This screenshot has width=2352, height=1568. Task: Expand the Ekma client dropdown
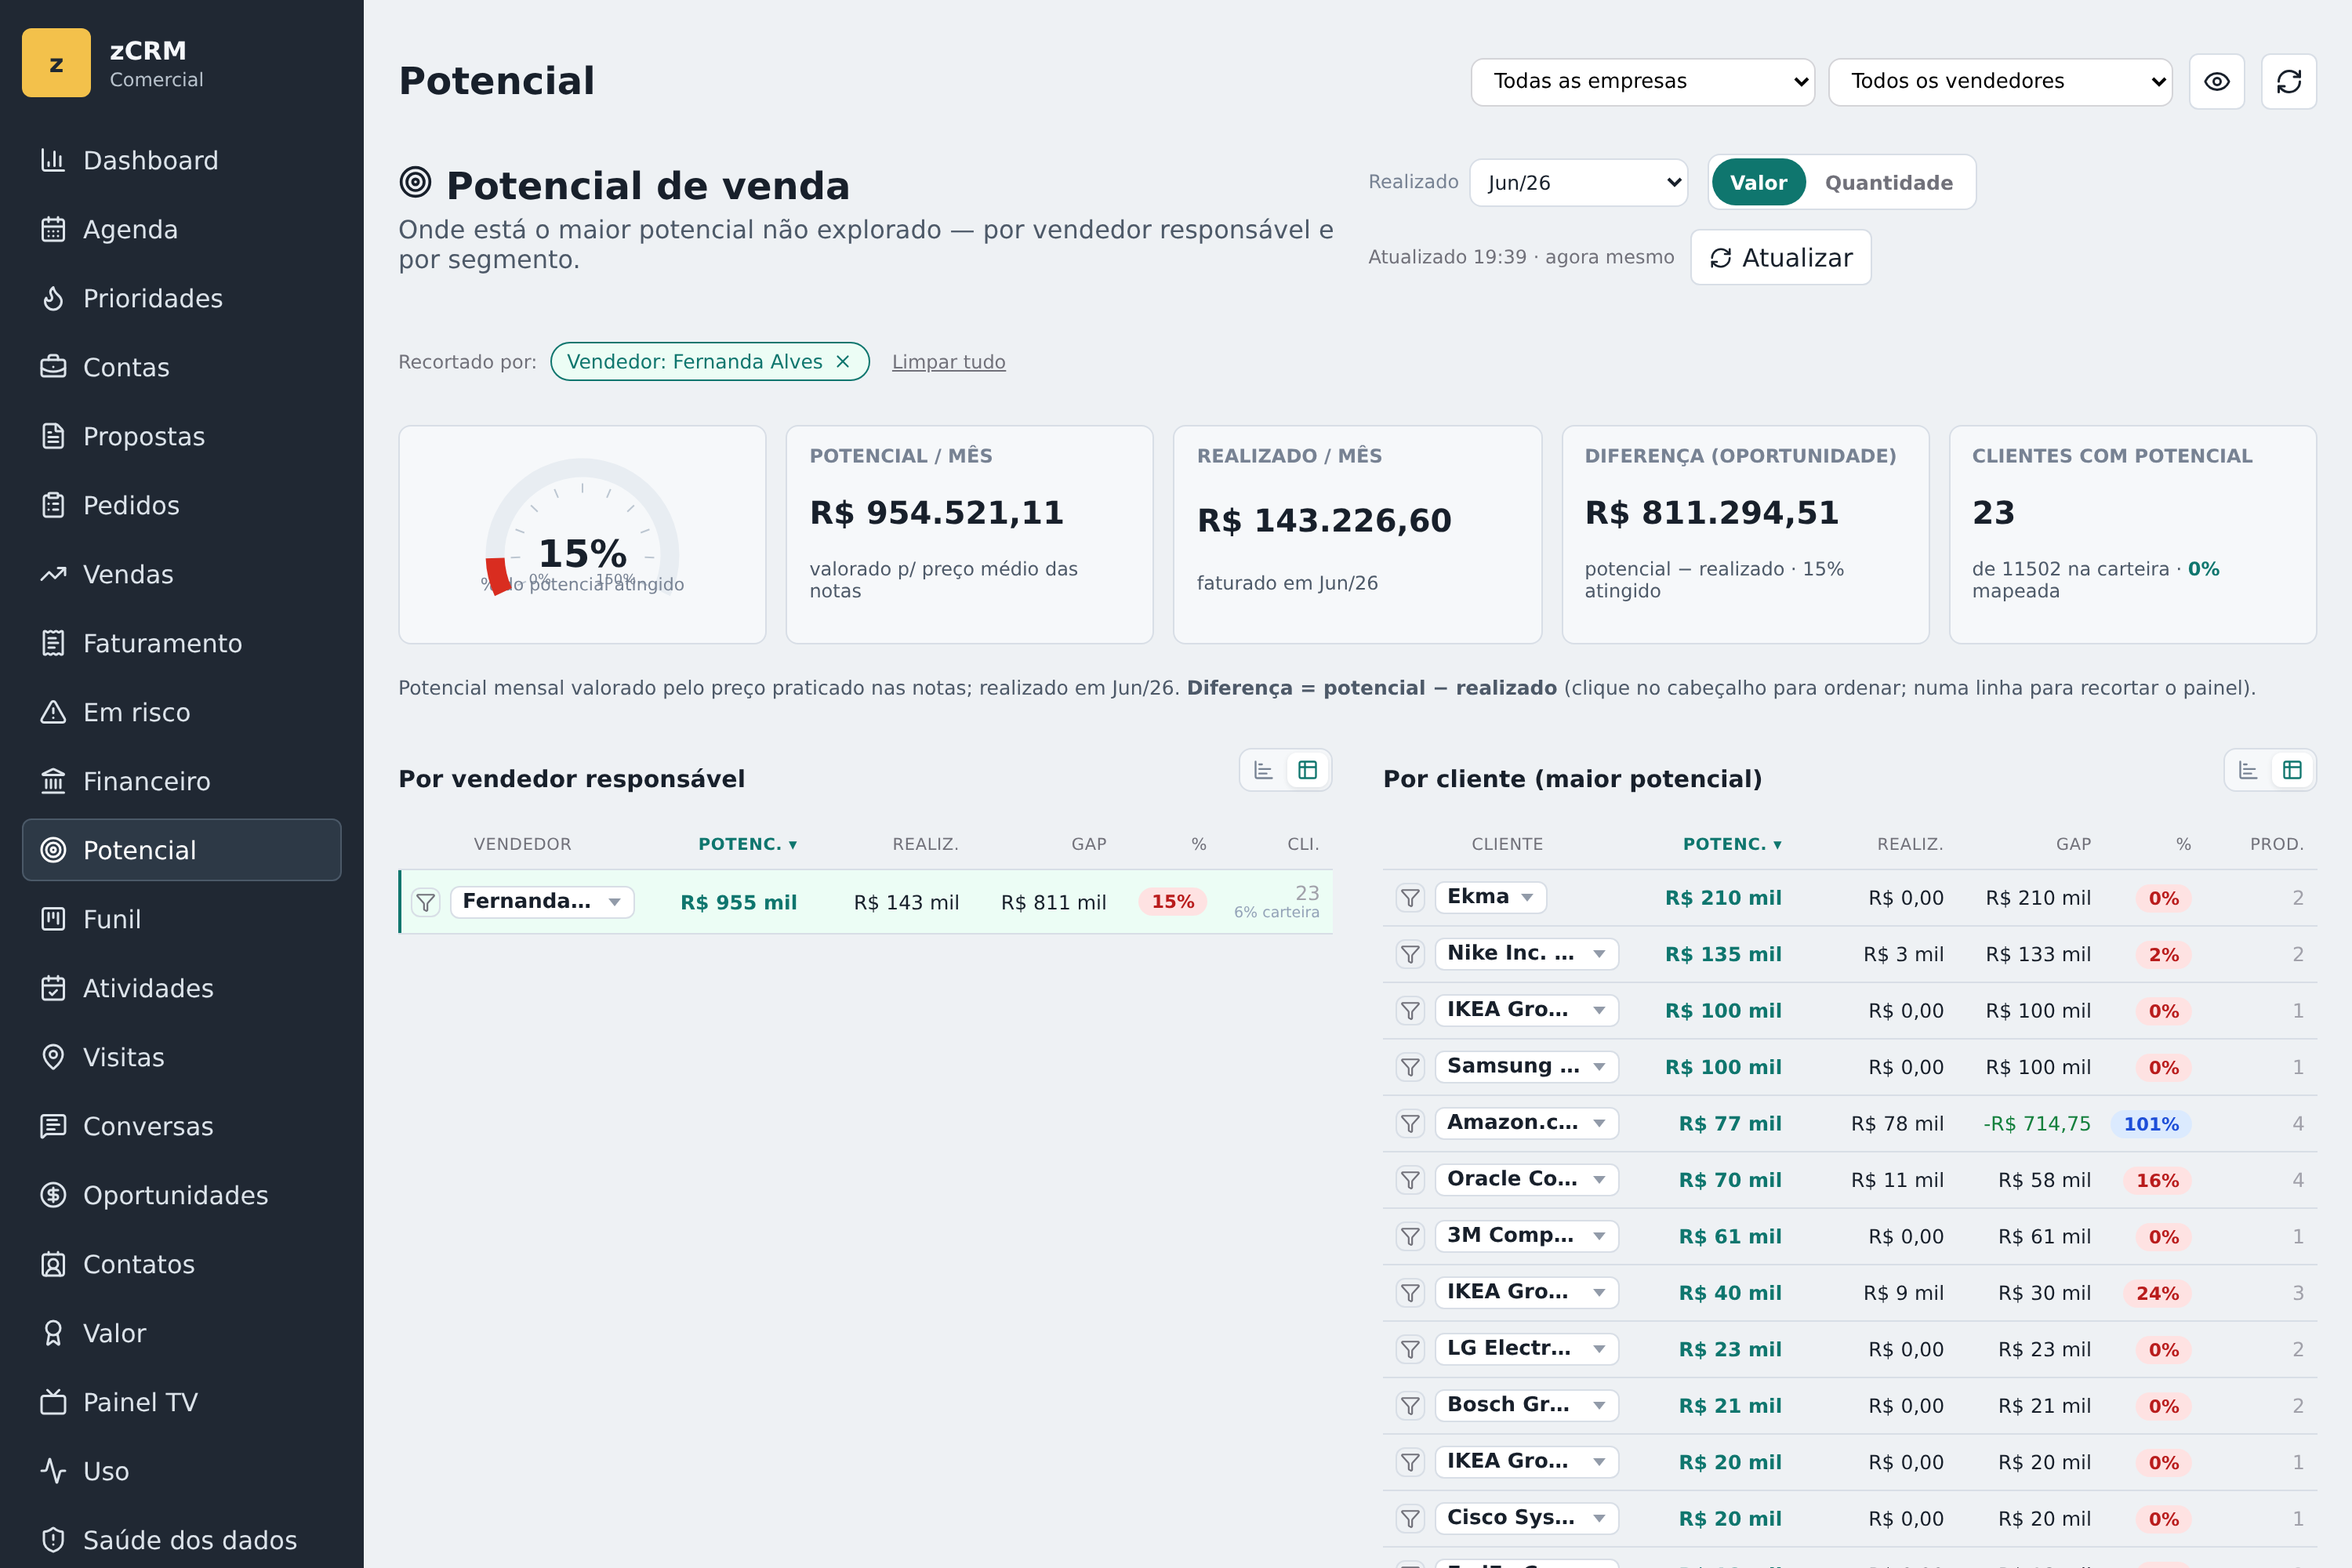coord(1490,897)
